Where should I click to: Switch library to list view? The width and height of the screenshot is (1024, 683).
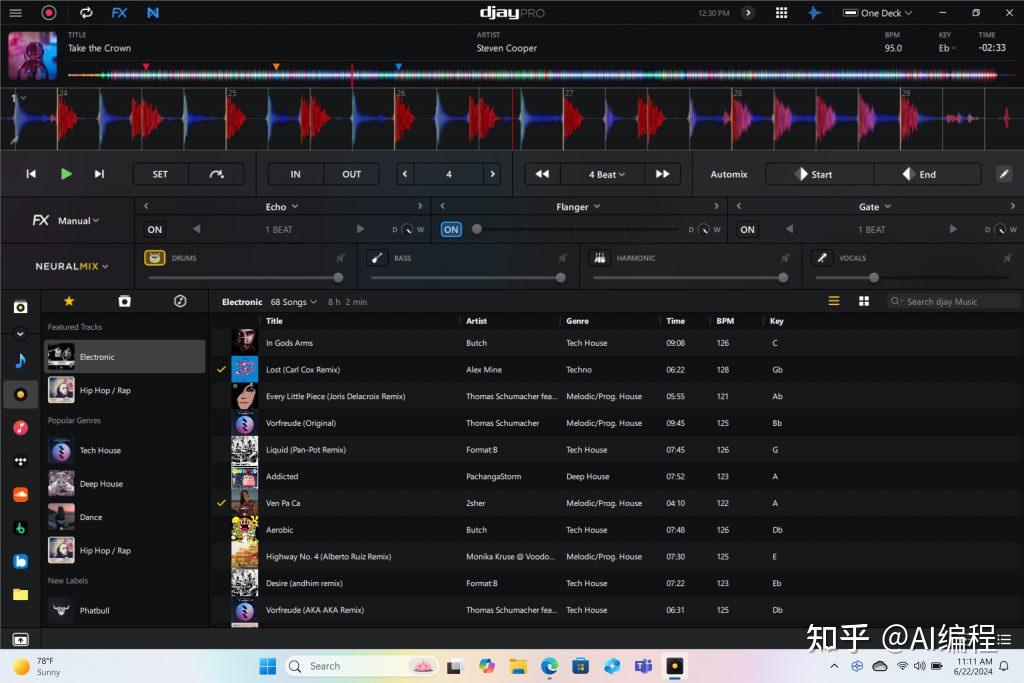point(834,301)
